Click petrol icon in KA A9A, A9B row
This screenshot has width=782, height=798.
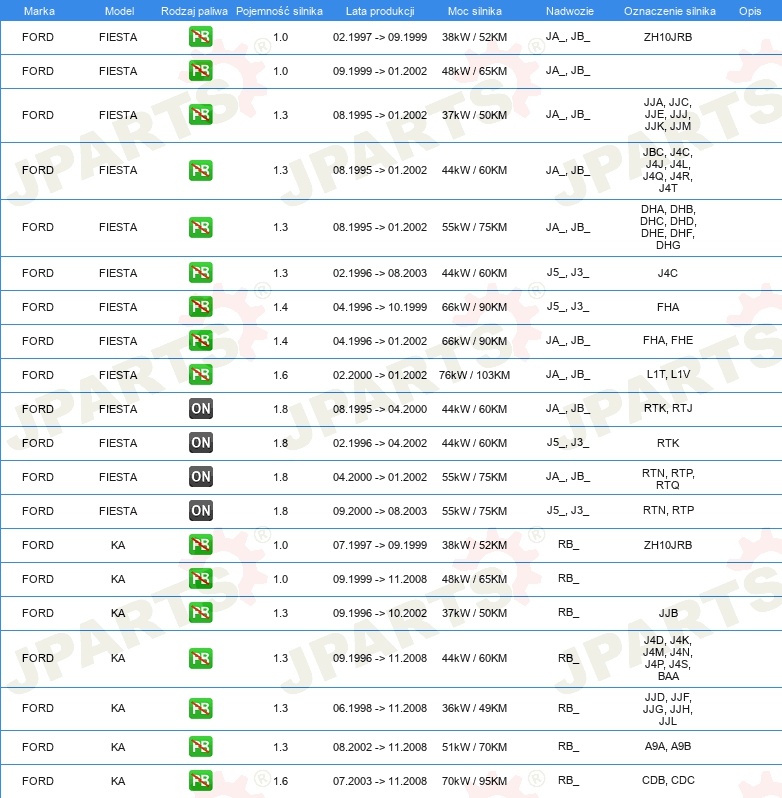(x=200, y=747)
